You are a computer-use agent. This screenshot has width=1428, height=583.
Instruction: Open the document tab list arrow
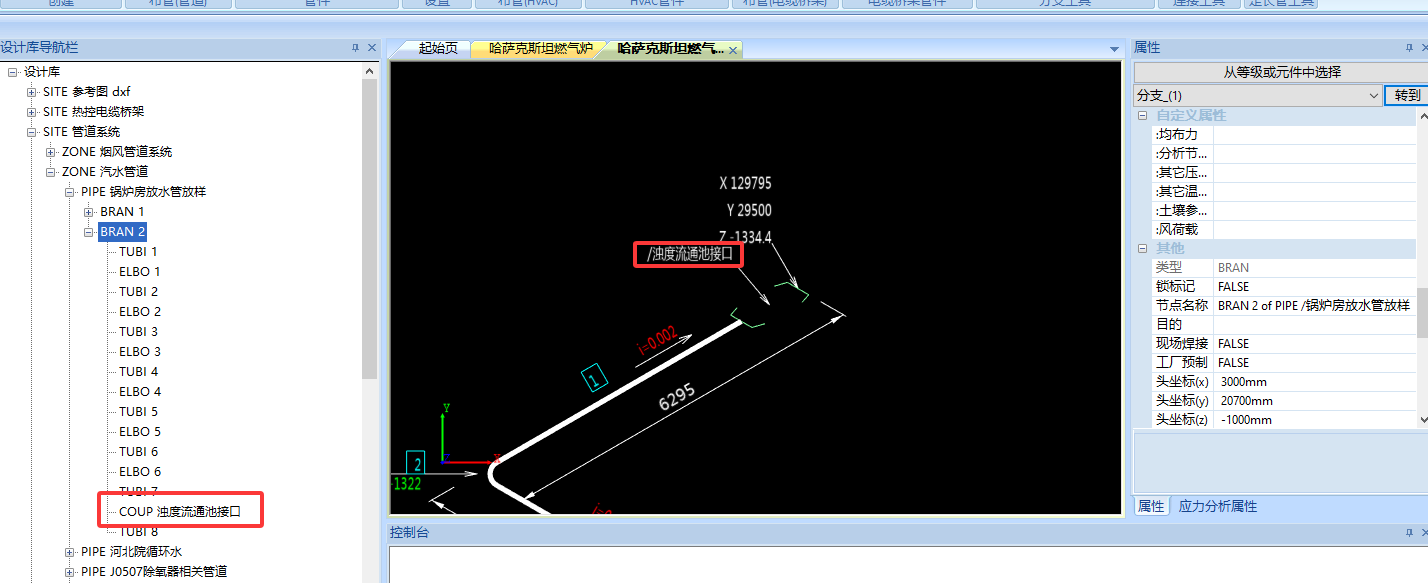pos(1114,49)
